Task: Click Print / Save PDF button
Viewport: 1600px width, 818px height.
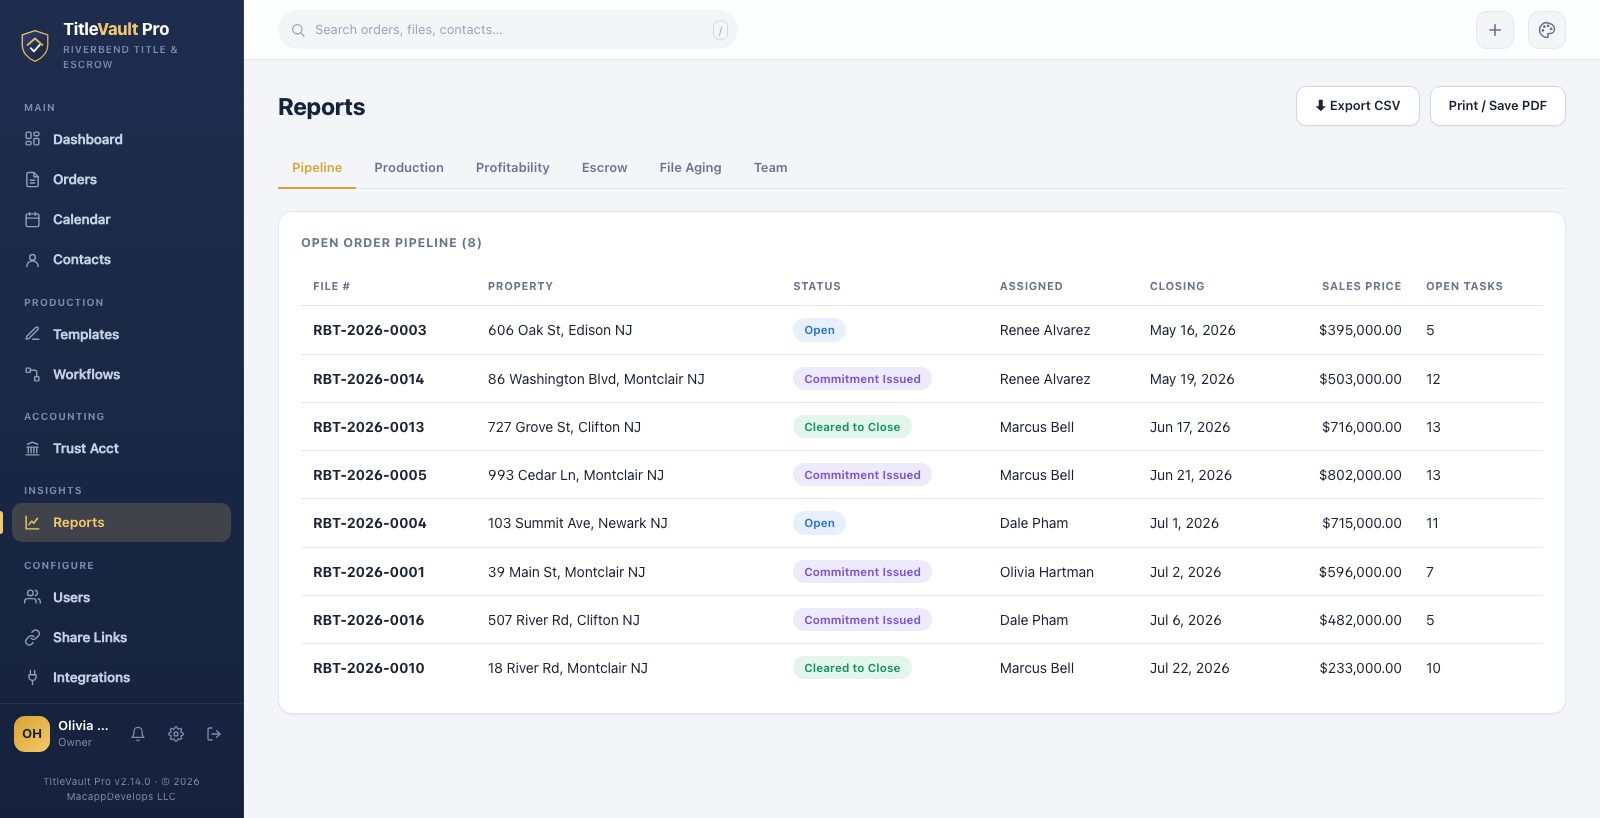Action: click(x=1498, y=106)
